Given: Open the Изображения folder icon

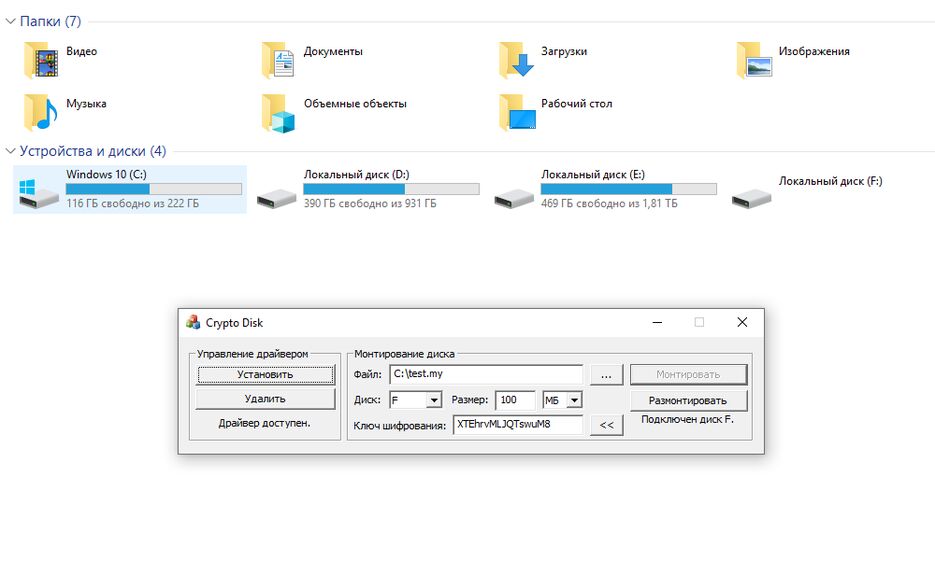Looking at the screenshot, I should coord(754,60).
